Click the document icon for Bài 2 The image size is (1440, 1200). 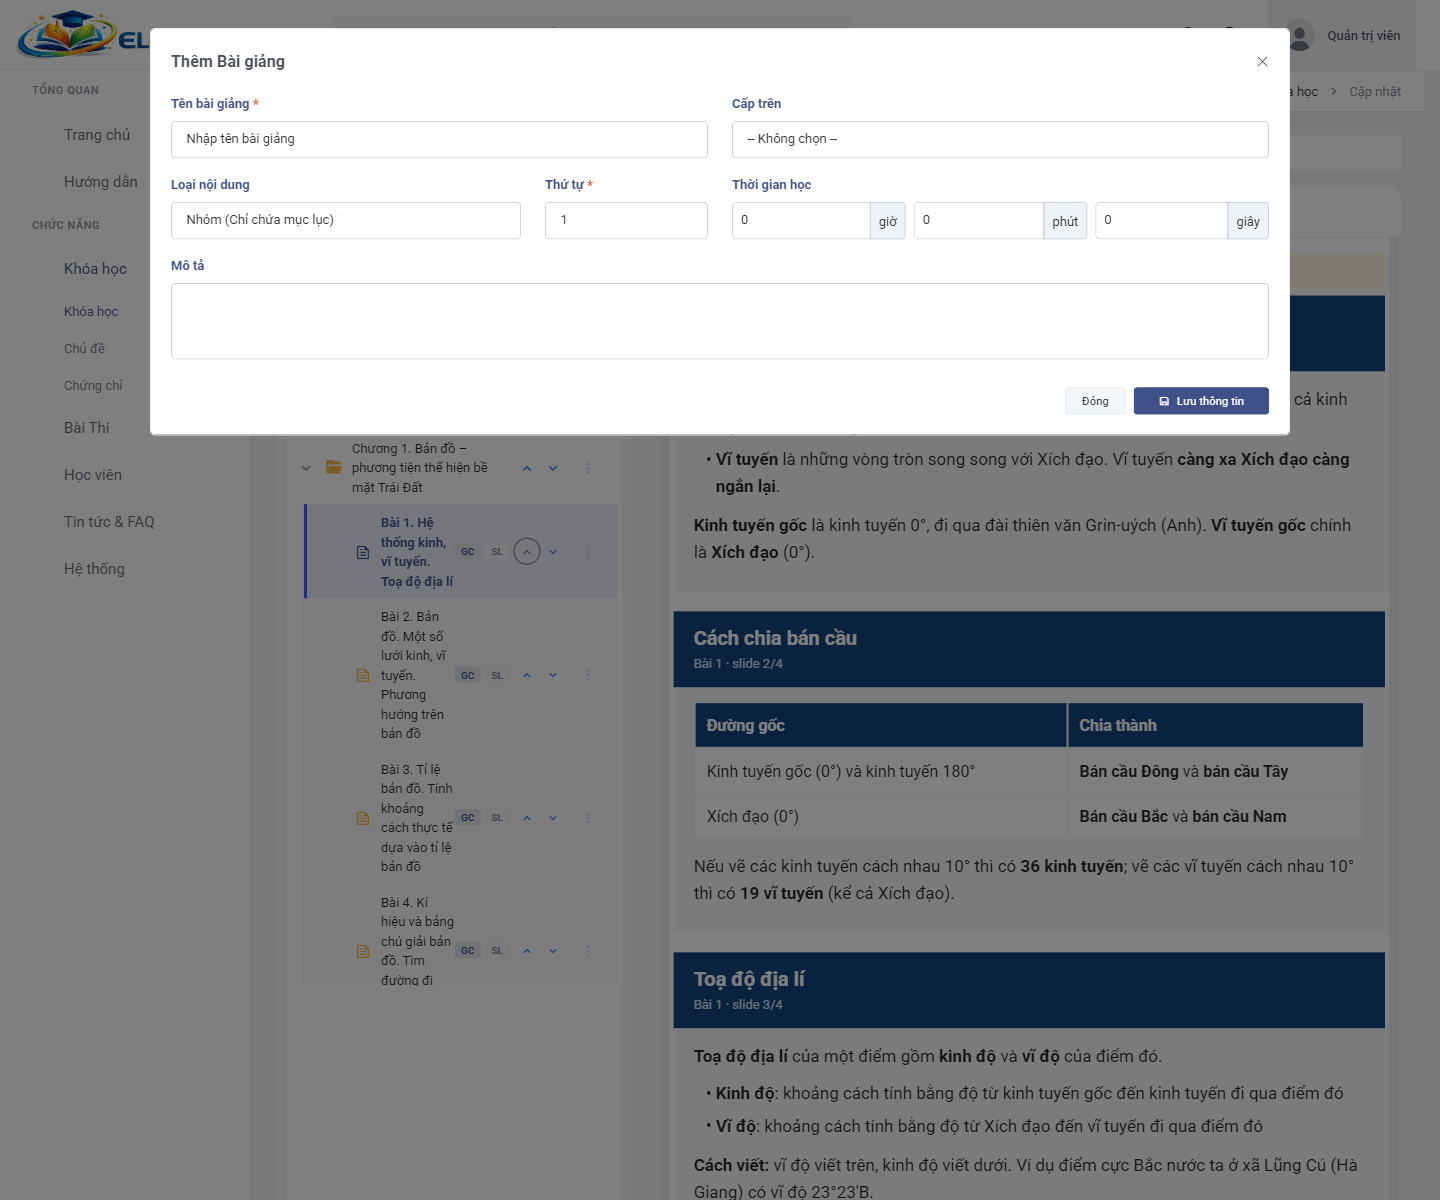click(x=363, y=675)
